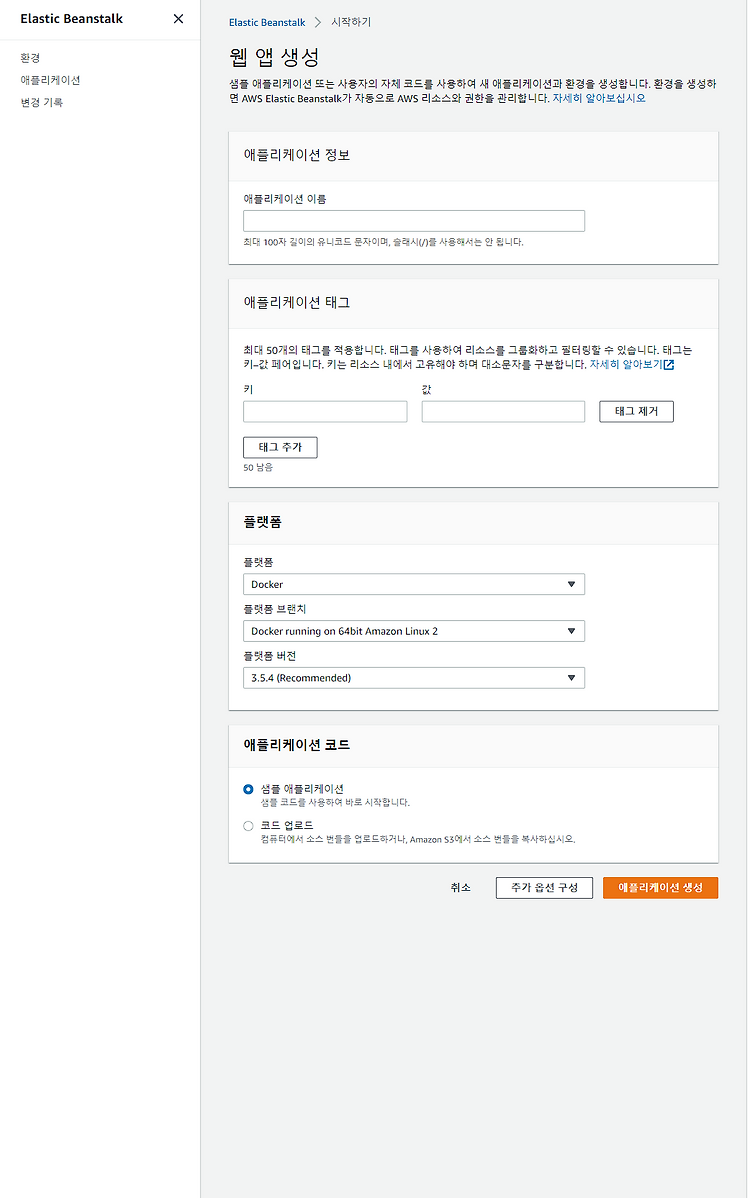Select the 샘플 애플리케이션 radio button
This screenshot has width=750, height=1198.
[x=248, y=789]
